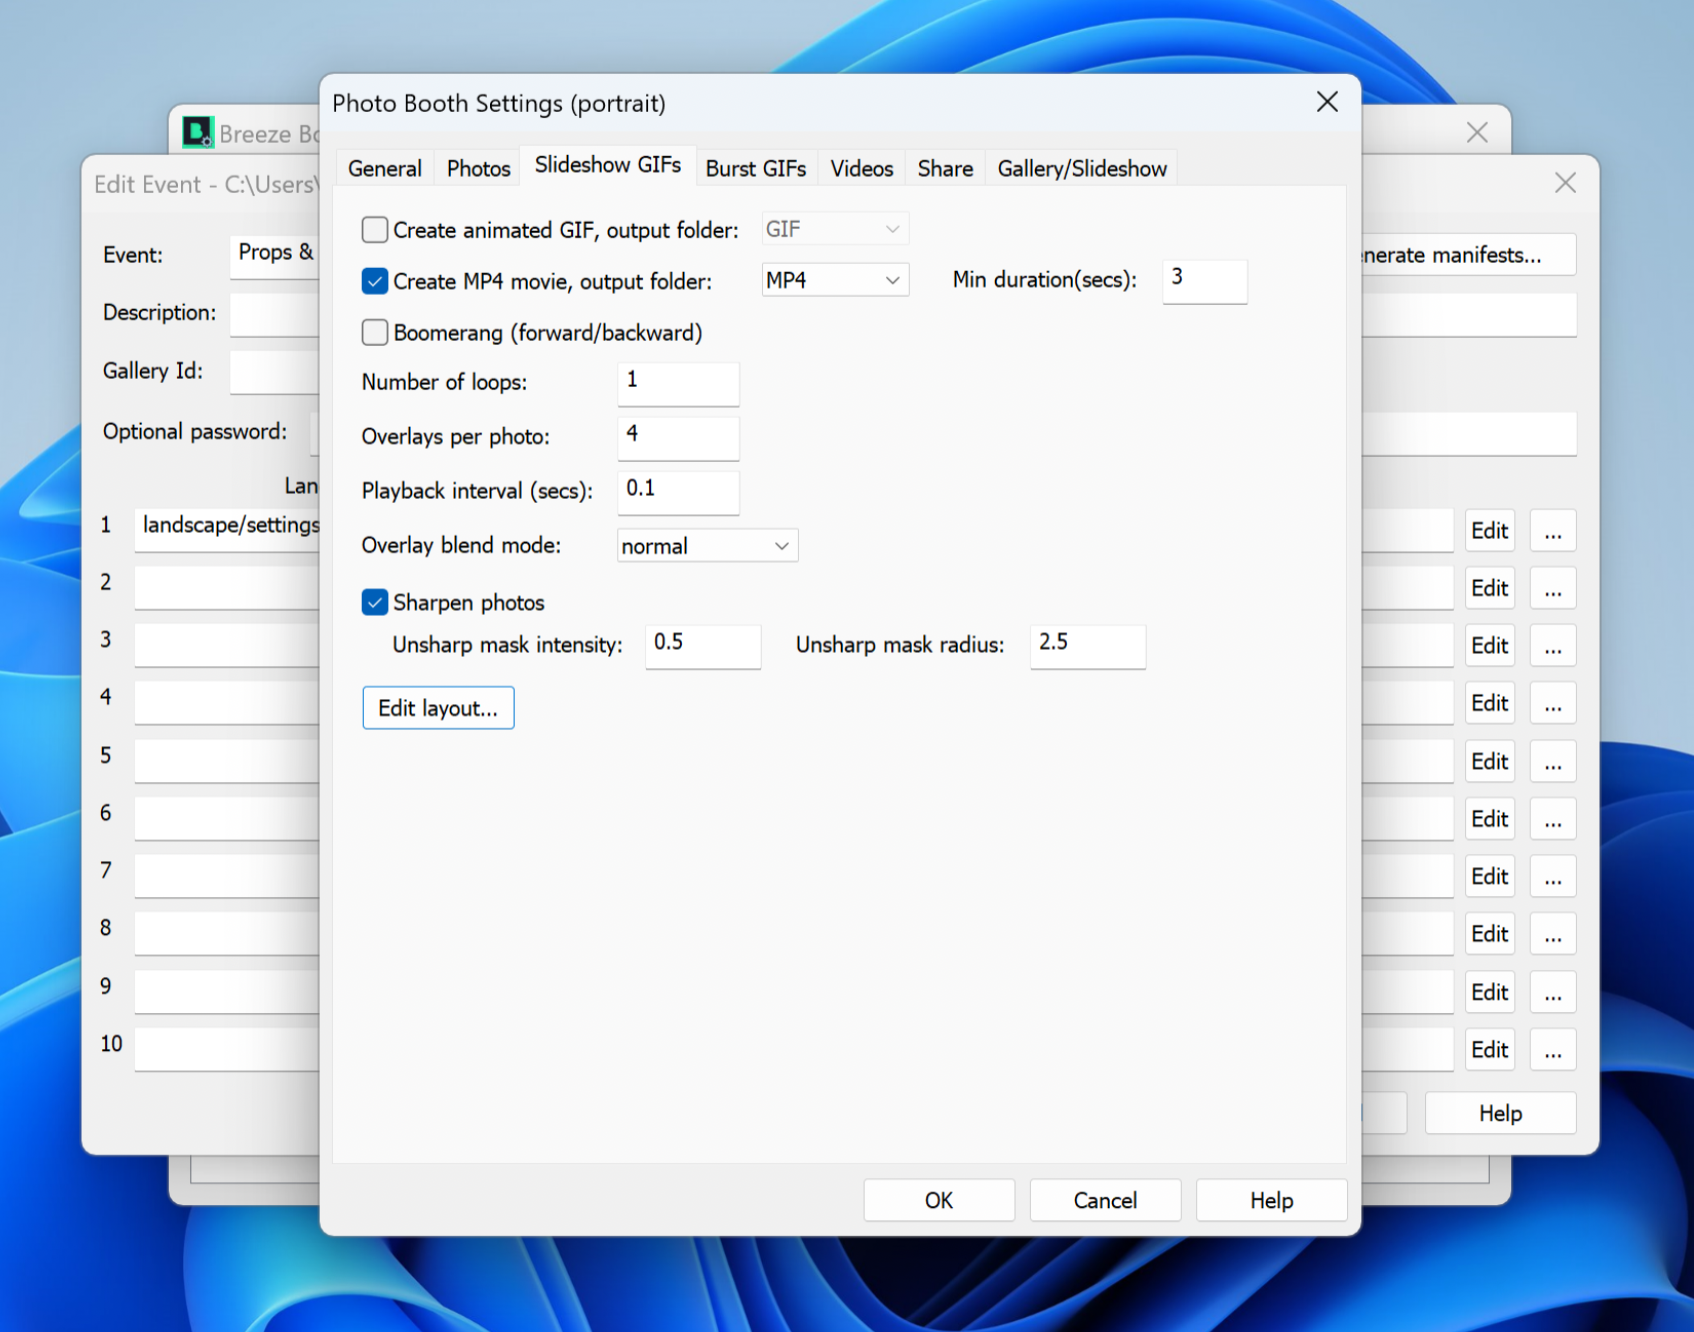The width and height of the screenshot is (1694, 1332).
Task: Toggle the Boomerang forward/backward checkbox
Action: pos(375,333)
